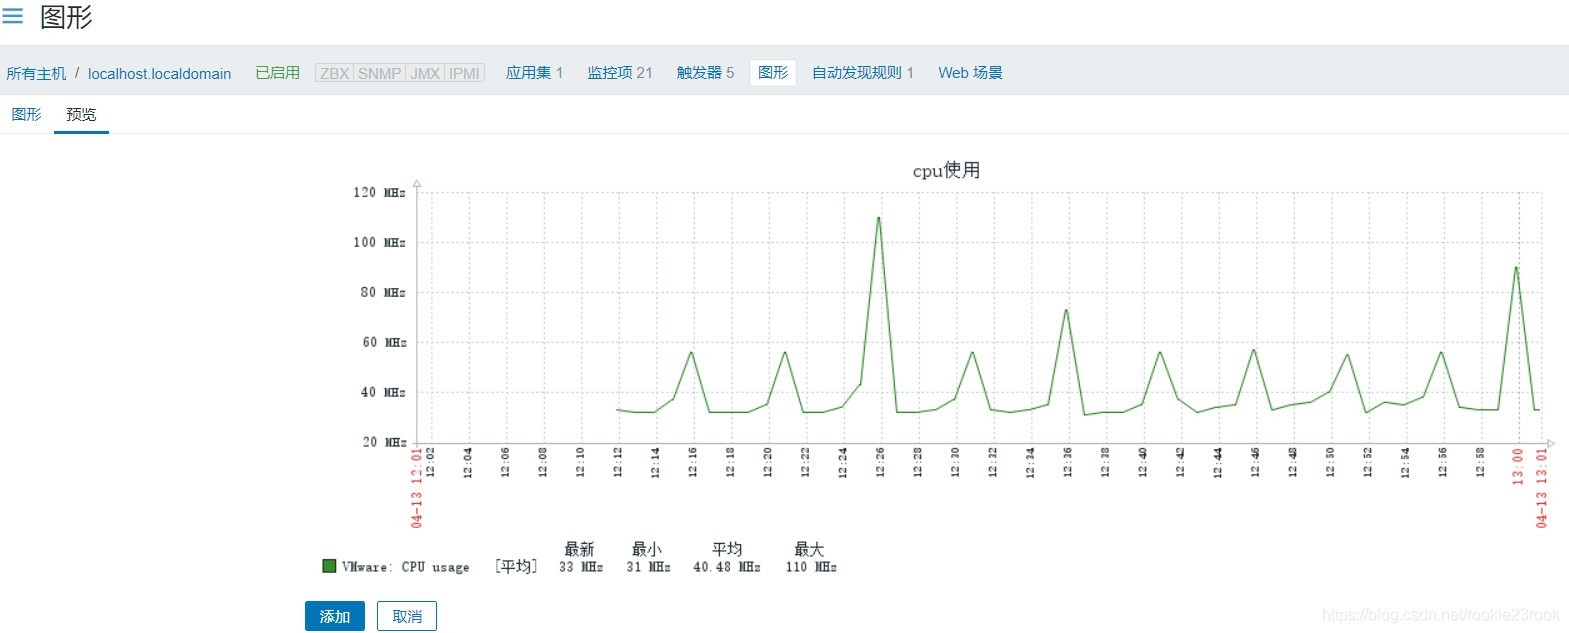
Task: Click the 04-13 13:01 end label
Action: [1541, 487]
